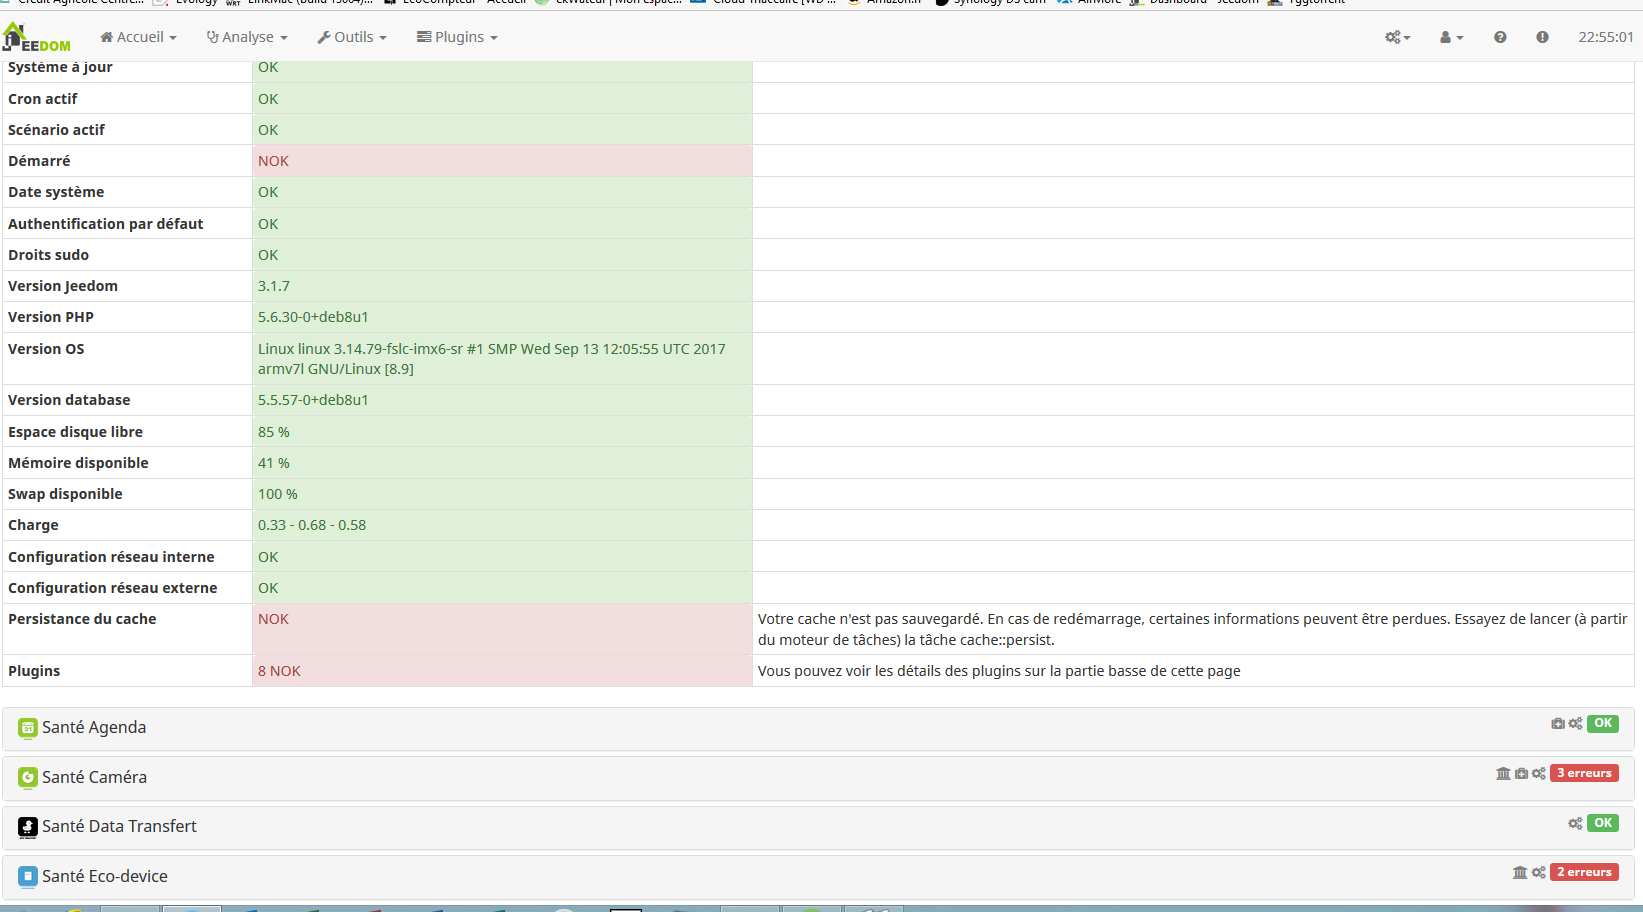Click the Jeedom logo
The width and height of the screenshot is (1643, 912).
[37, 38]
